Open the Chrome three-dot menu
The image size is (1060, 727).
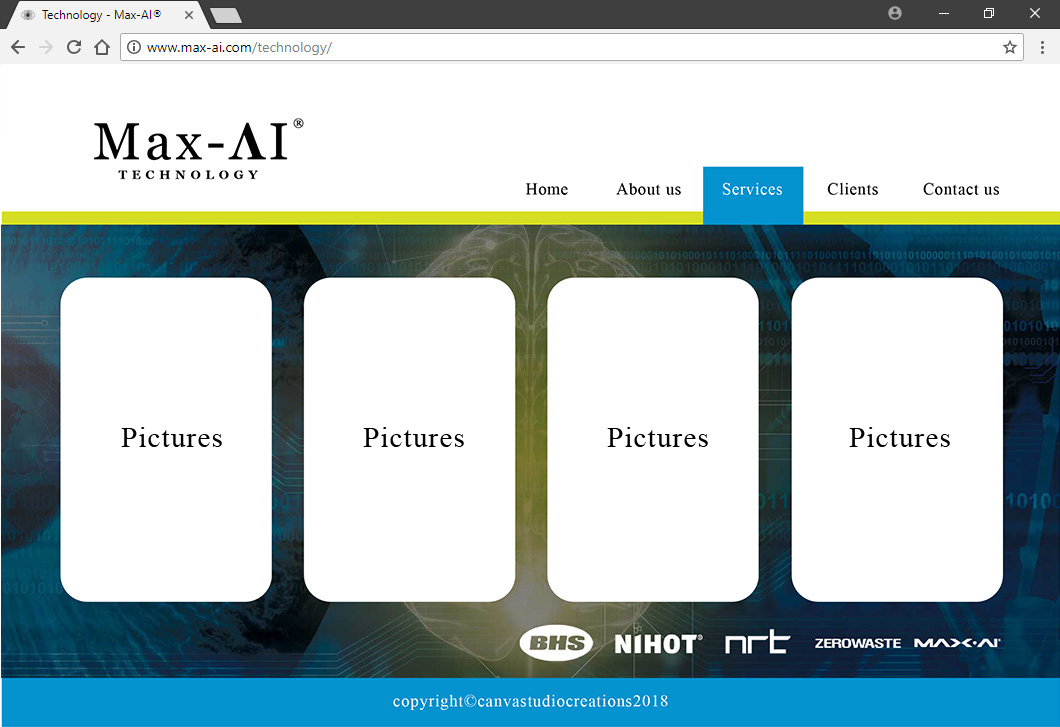[x=1043, y=46]
